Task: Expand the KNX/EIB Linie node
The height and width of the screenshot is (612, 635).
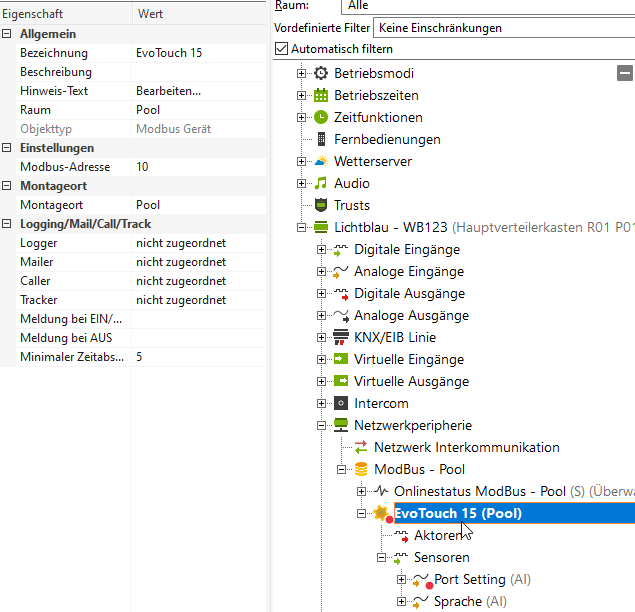Action: (x=322, y=337)
